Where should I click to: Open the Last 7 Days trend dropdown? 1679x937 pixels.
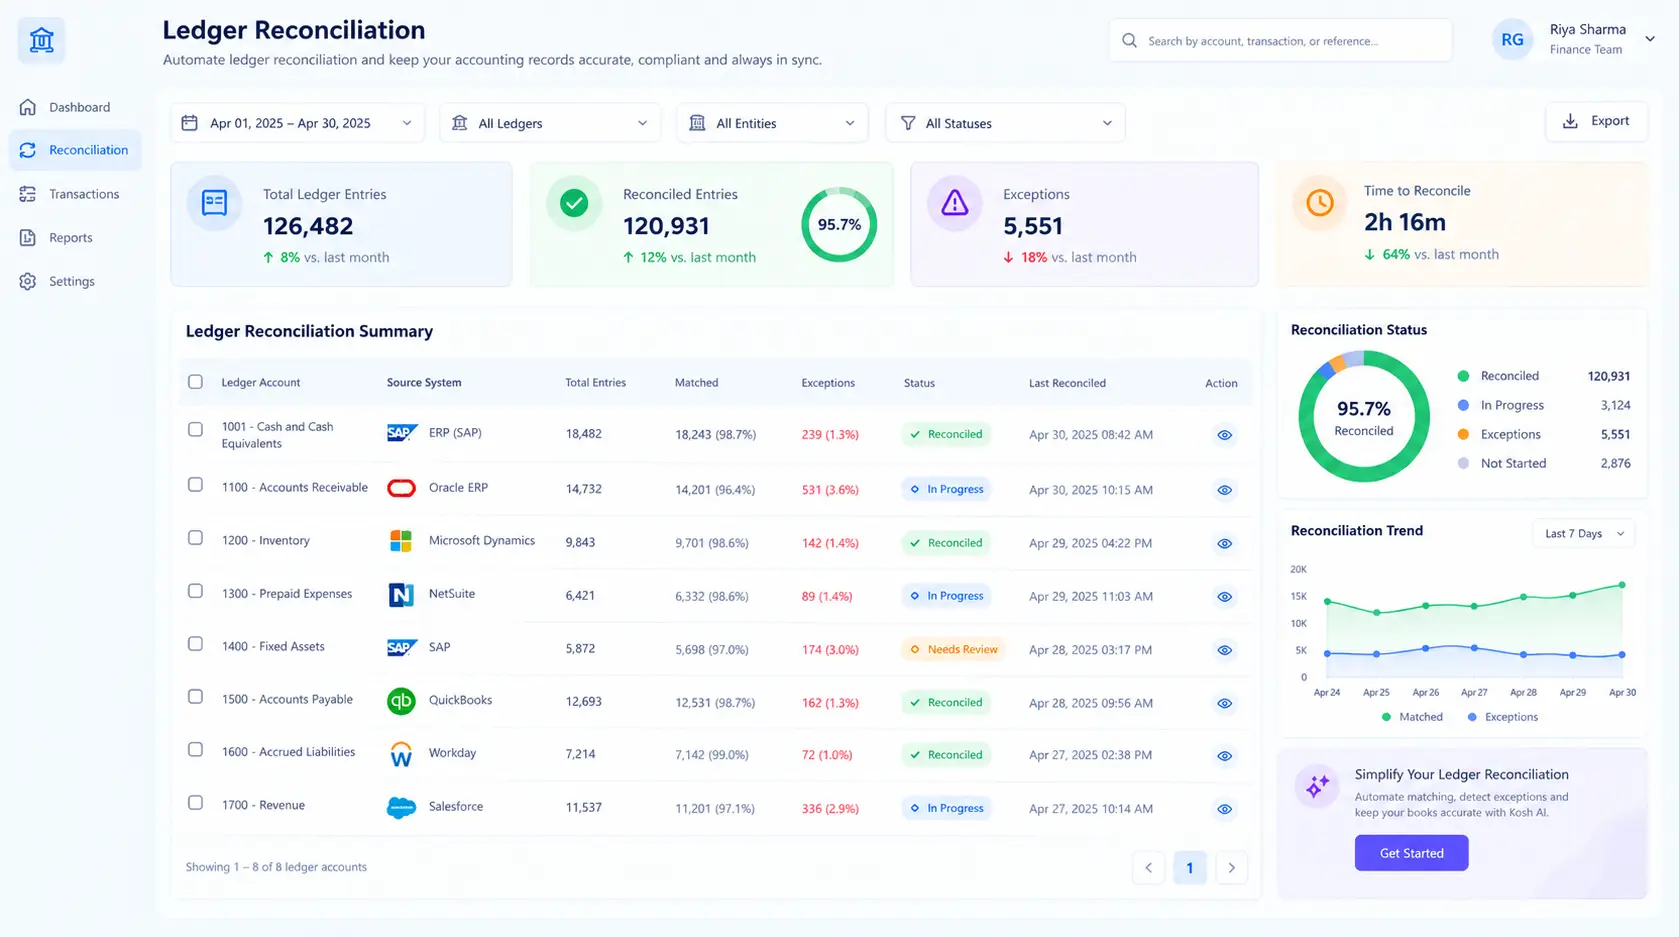point(1584,534)
